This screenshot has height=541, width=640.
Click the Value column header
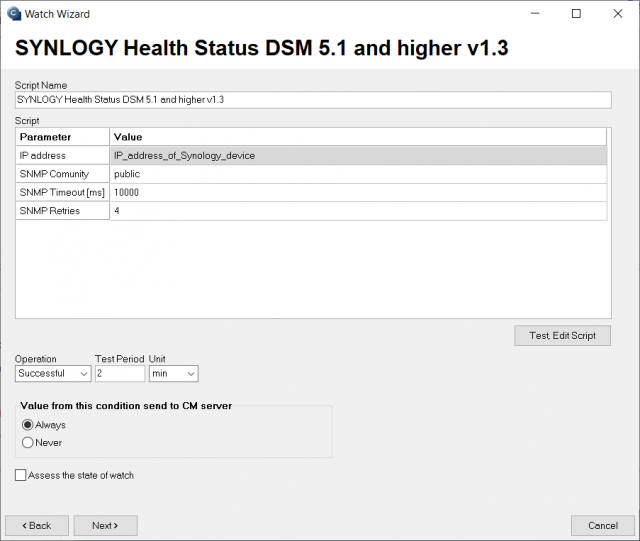point(358,137)
